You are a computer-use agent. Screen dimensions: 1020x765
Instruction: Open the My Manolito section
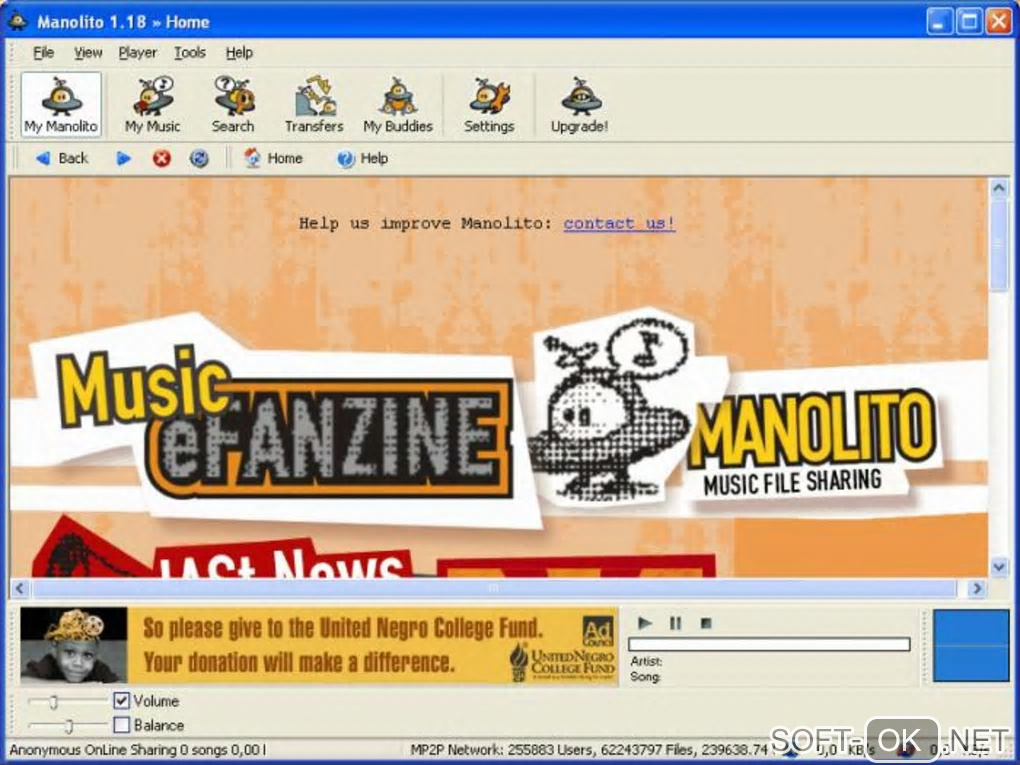(61, 104)
